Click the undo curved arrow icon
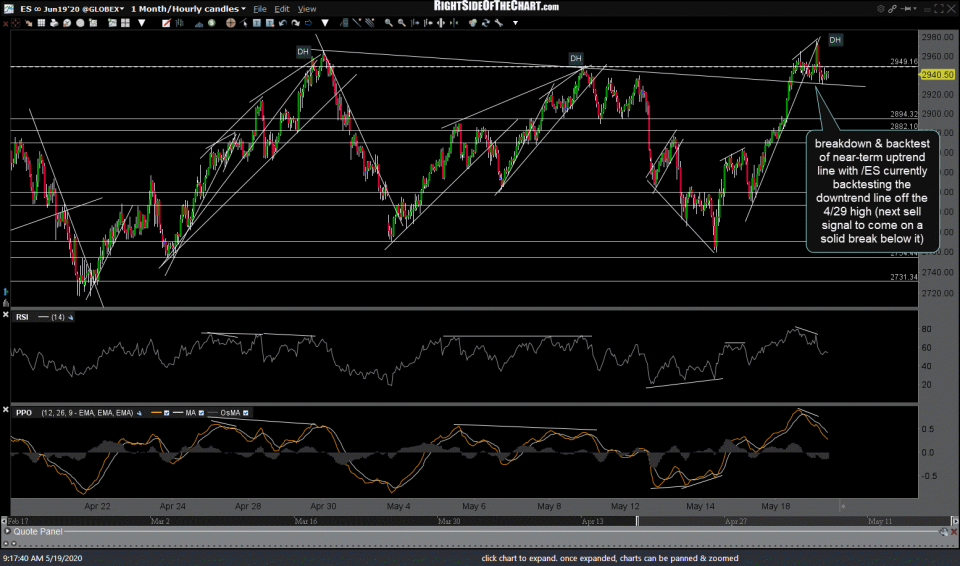 [283, 23]
